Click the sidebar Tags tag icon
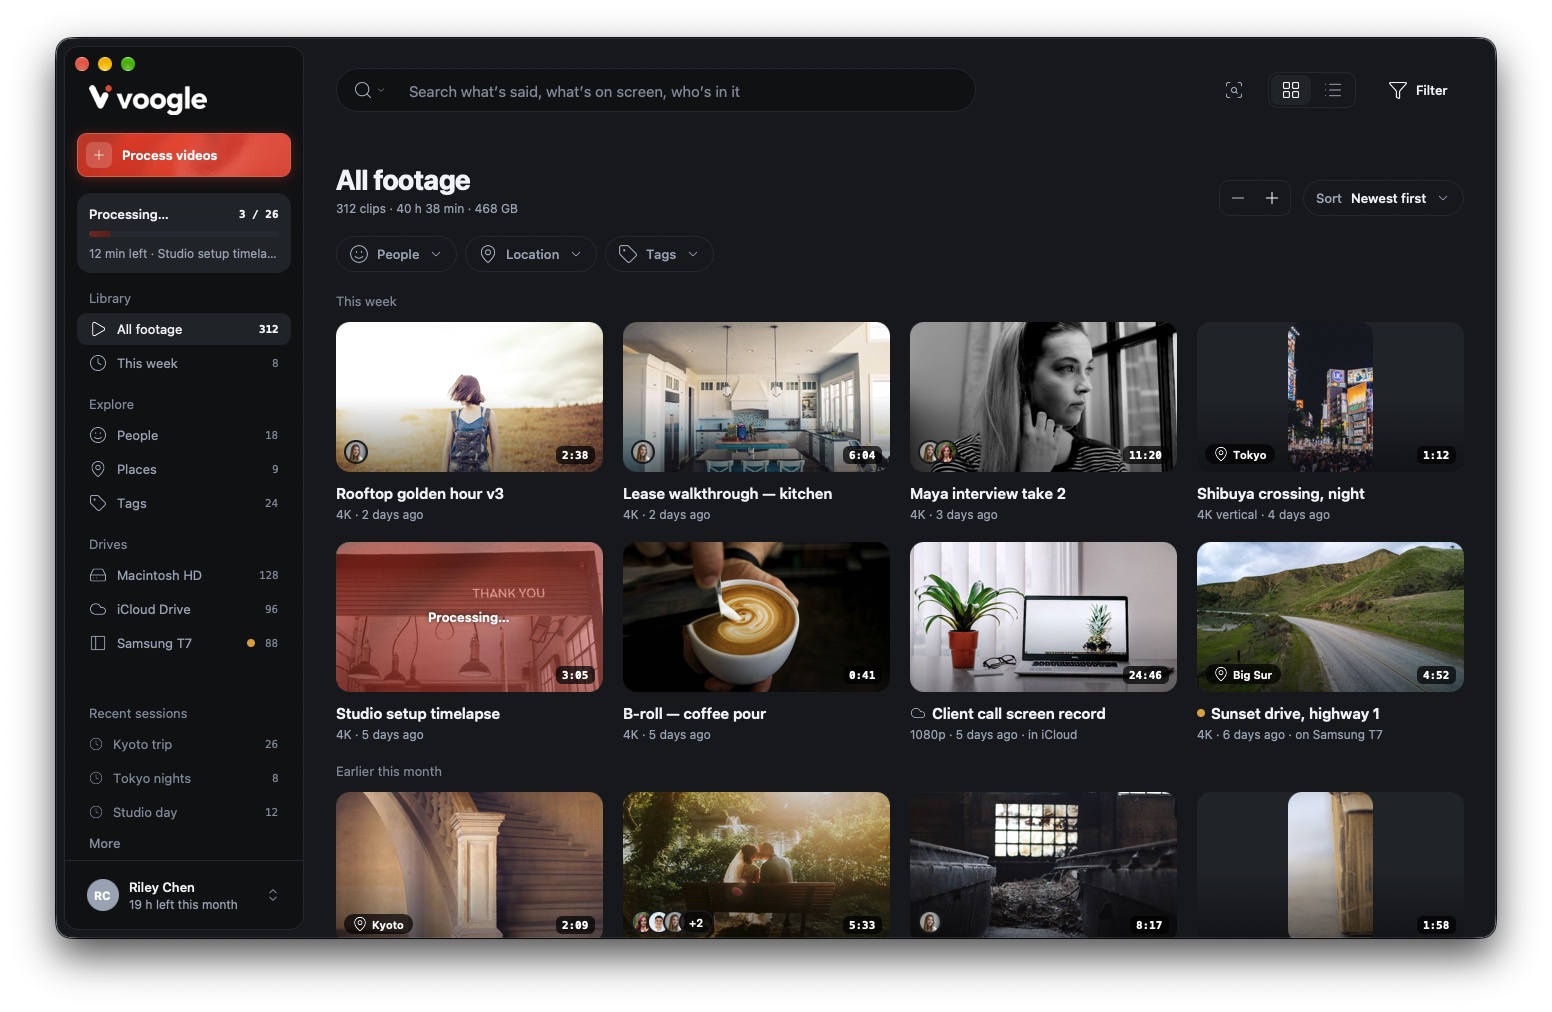Viewport: 1552px width, 1012px height. point(98,503)
